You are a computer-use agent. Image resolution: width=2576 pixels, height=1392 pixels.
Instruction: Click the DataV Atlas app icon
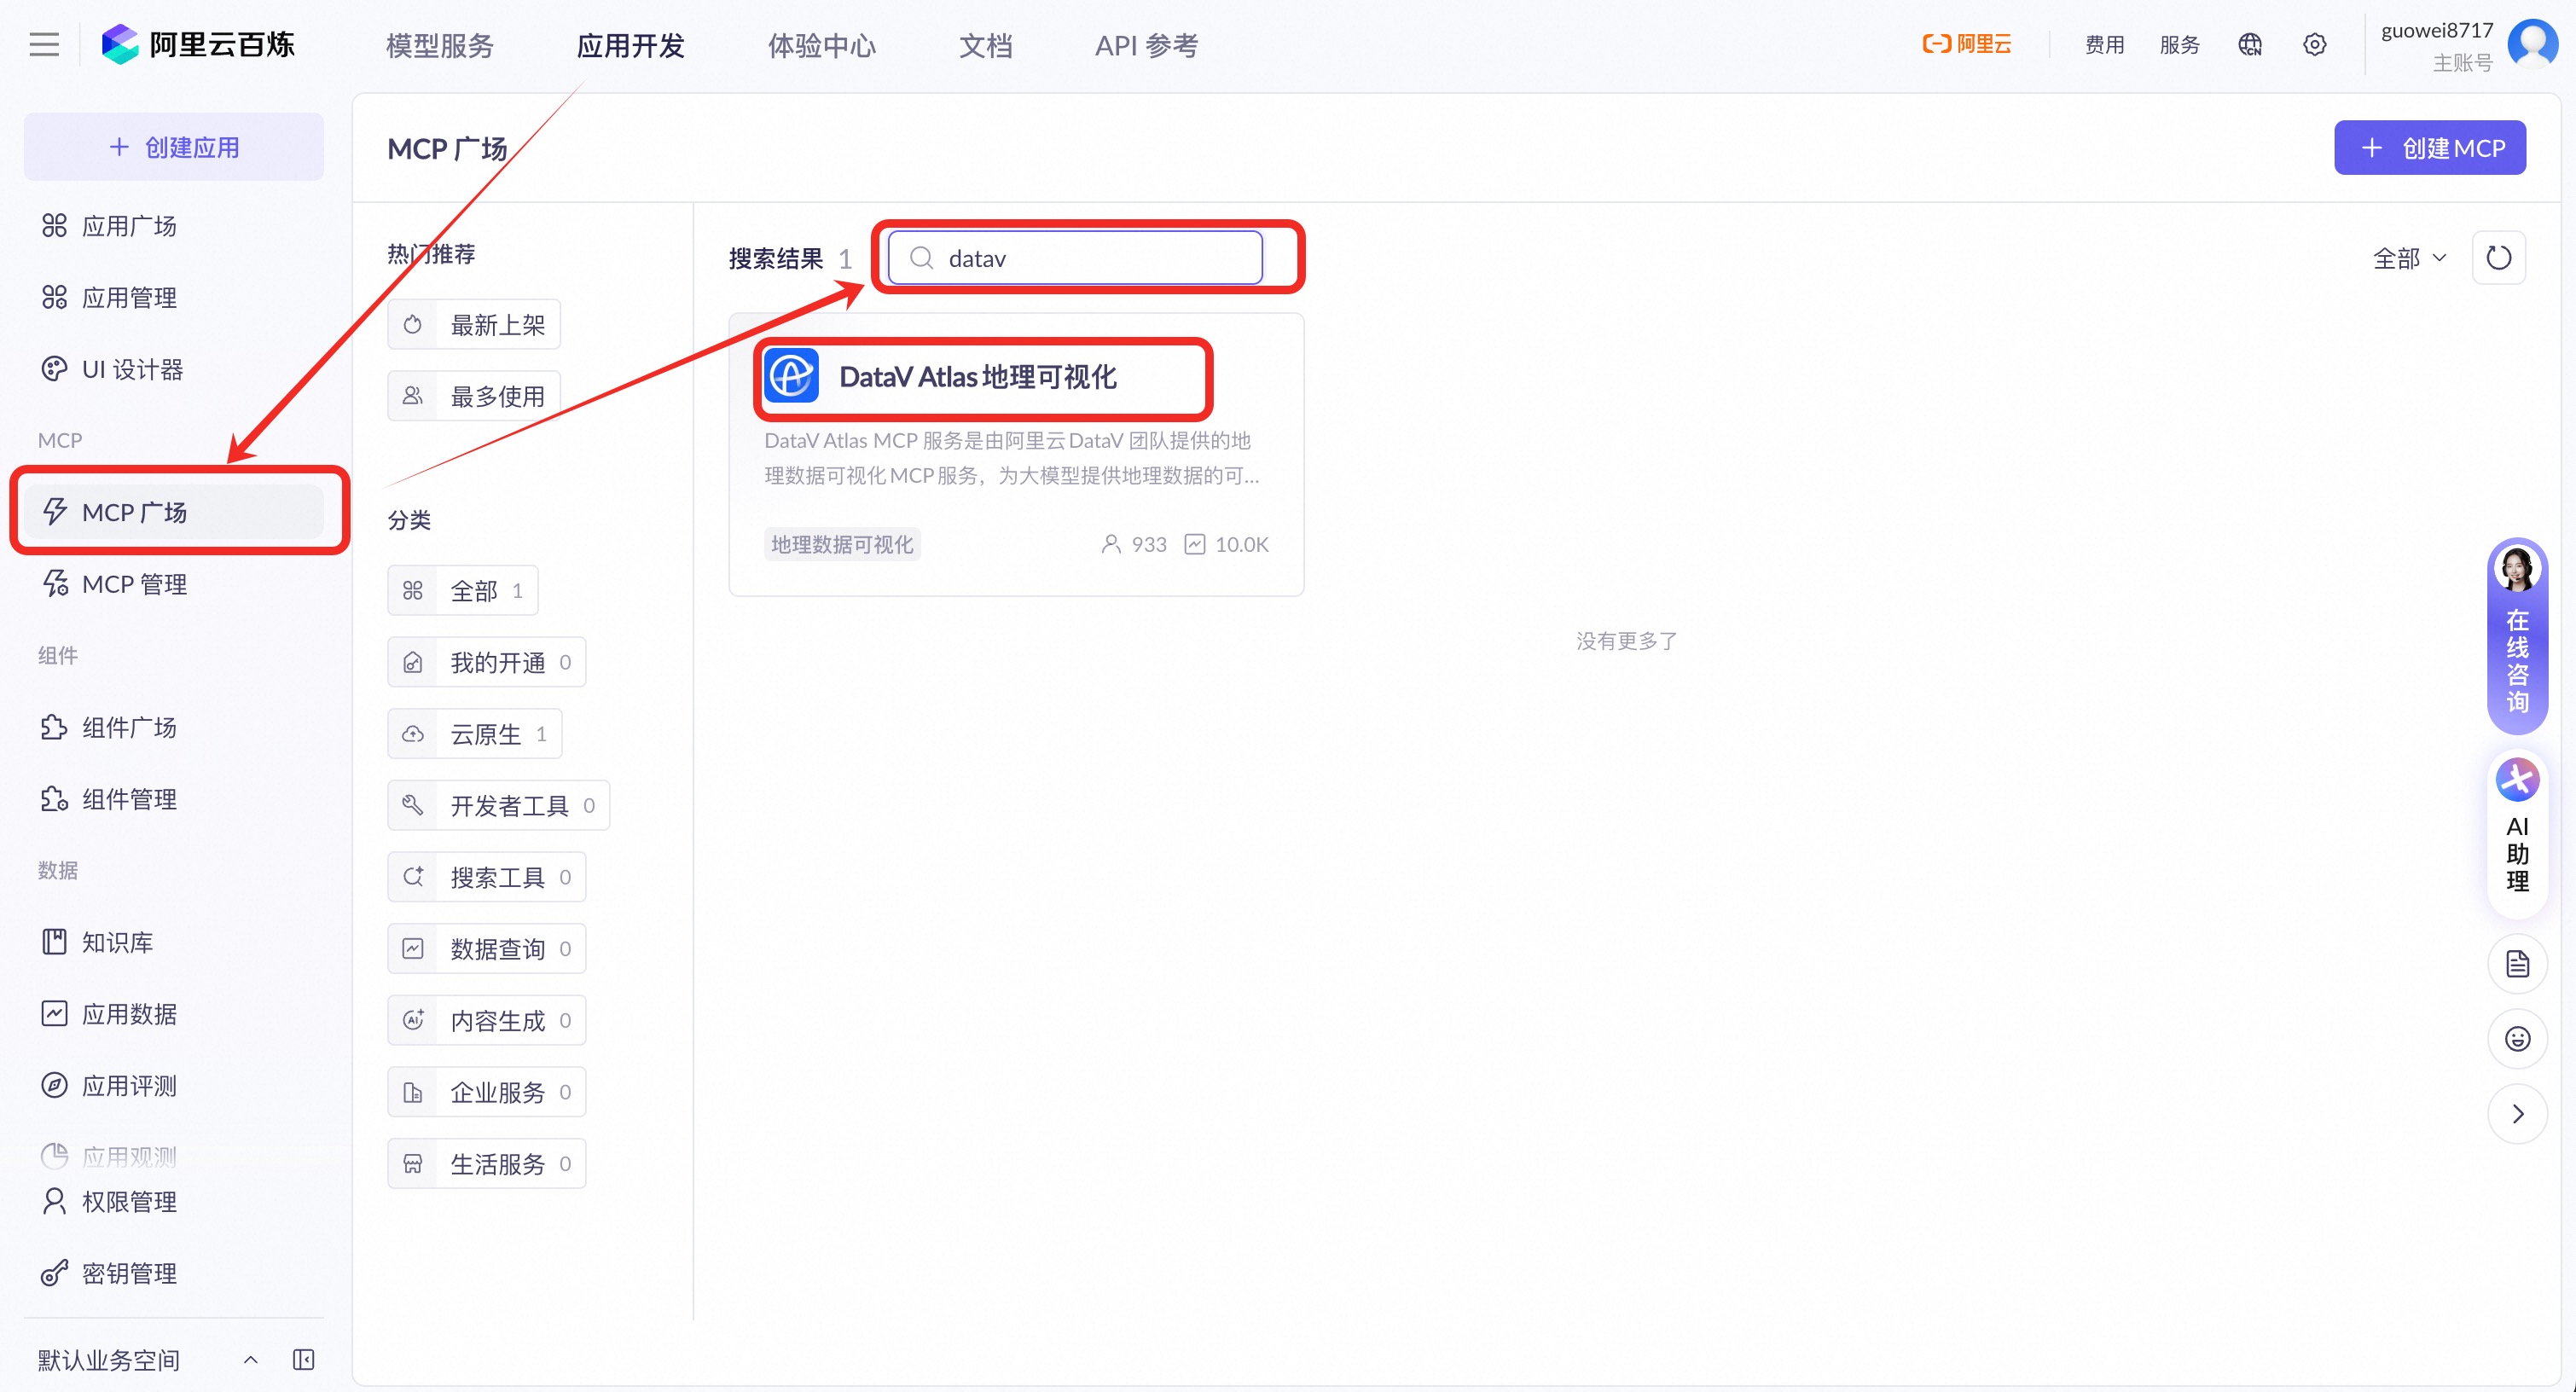pos(791,376)
